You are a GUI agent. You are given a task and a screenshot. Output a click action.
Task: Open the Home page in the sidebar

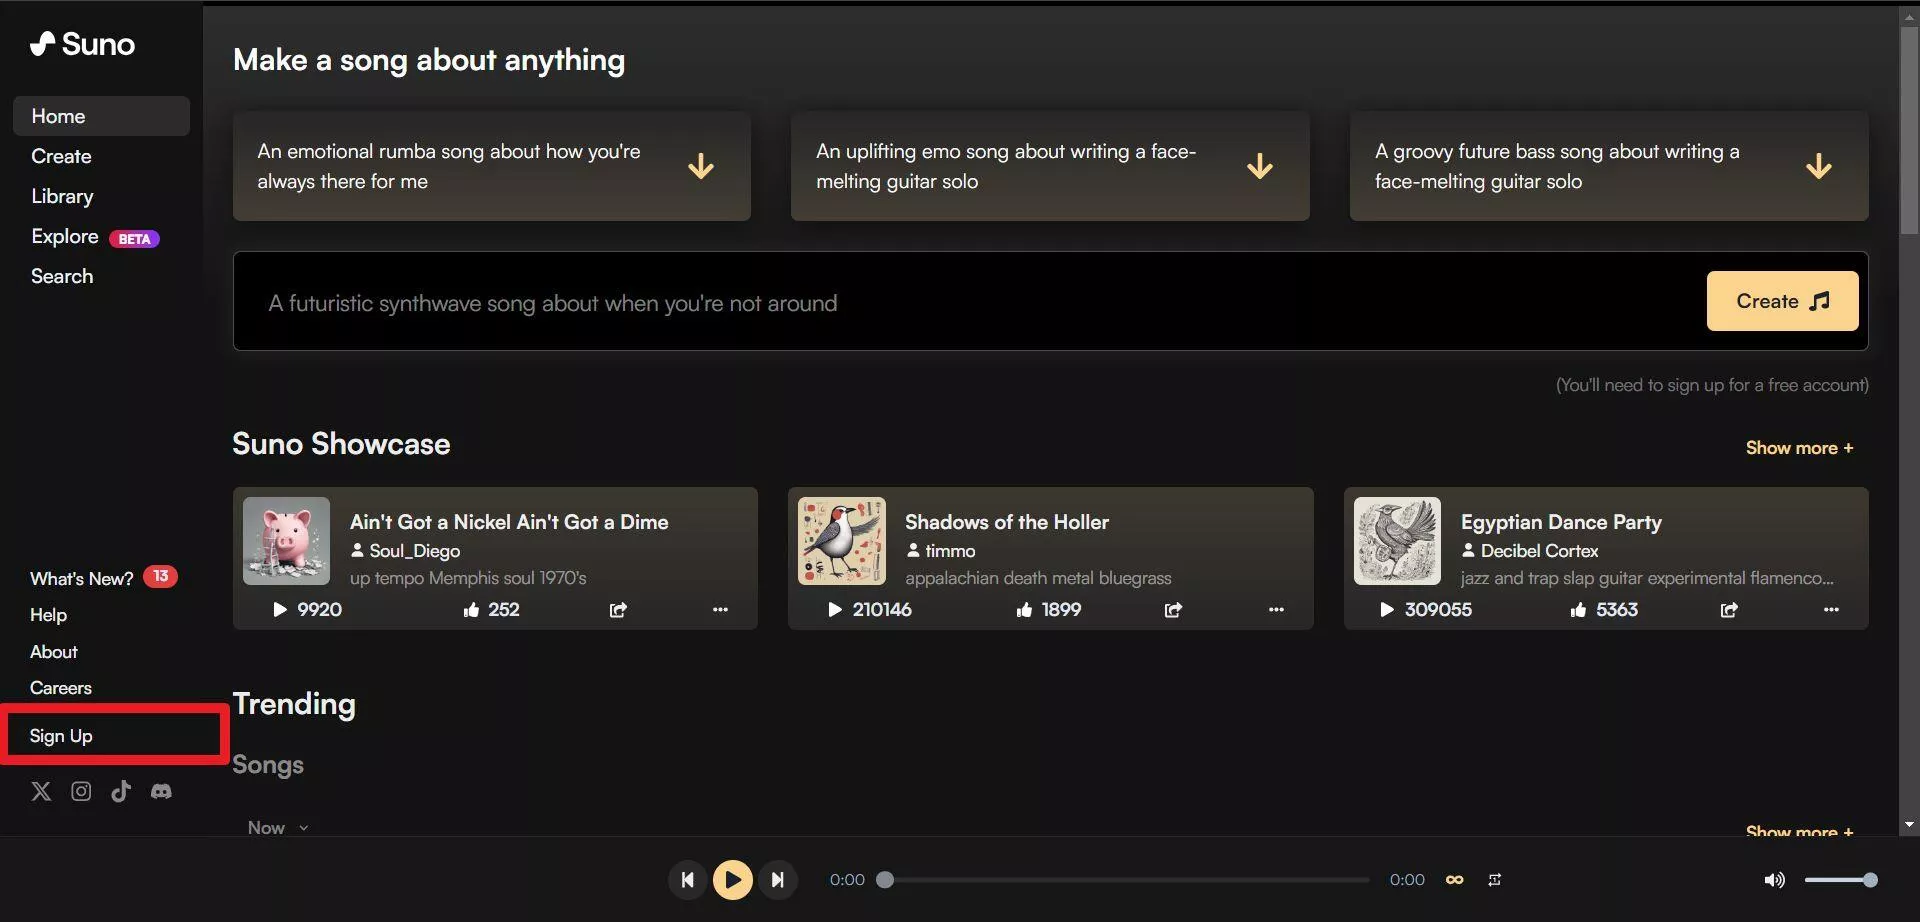pyautogui.click(x=101, y=116)
